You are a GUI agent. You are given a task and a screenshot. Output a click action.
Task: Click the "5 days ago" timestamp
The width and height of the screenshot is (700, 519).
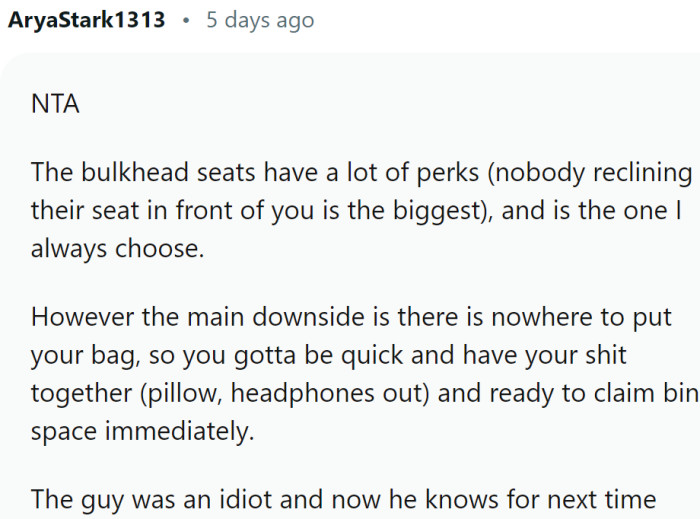pyautogui.click(x=260, y=20)
